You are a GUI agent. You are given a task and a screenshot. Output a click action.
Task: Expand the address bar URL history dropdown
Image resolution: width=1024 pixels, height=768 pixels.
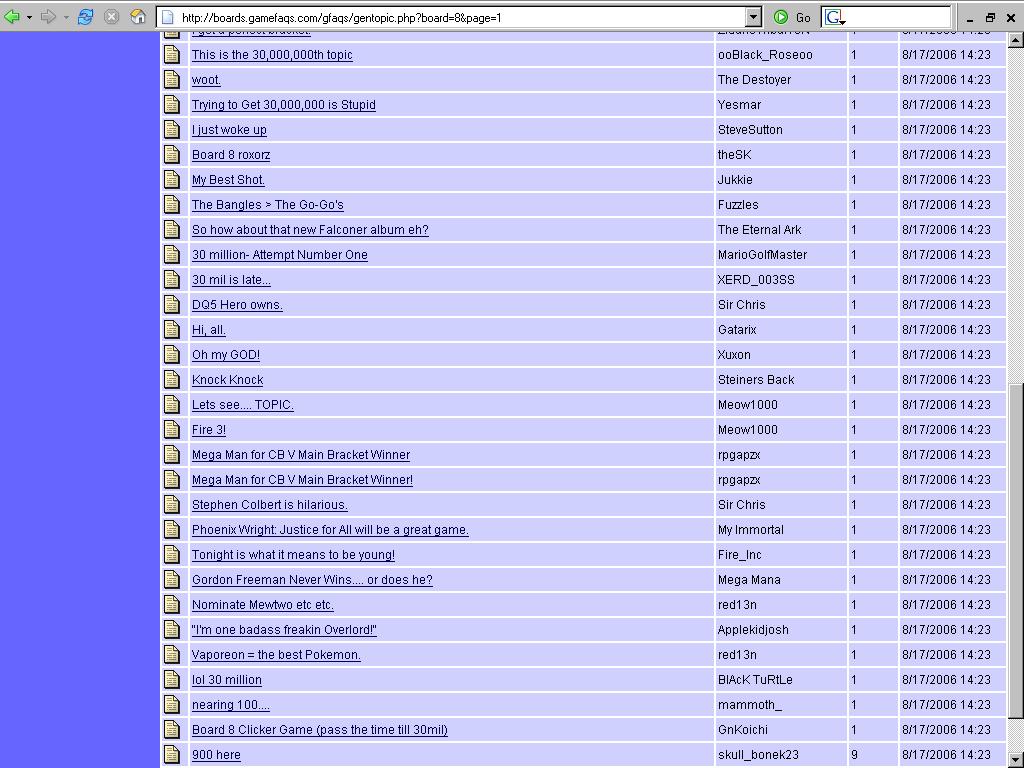(x=754, y=17)
